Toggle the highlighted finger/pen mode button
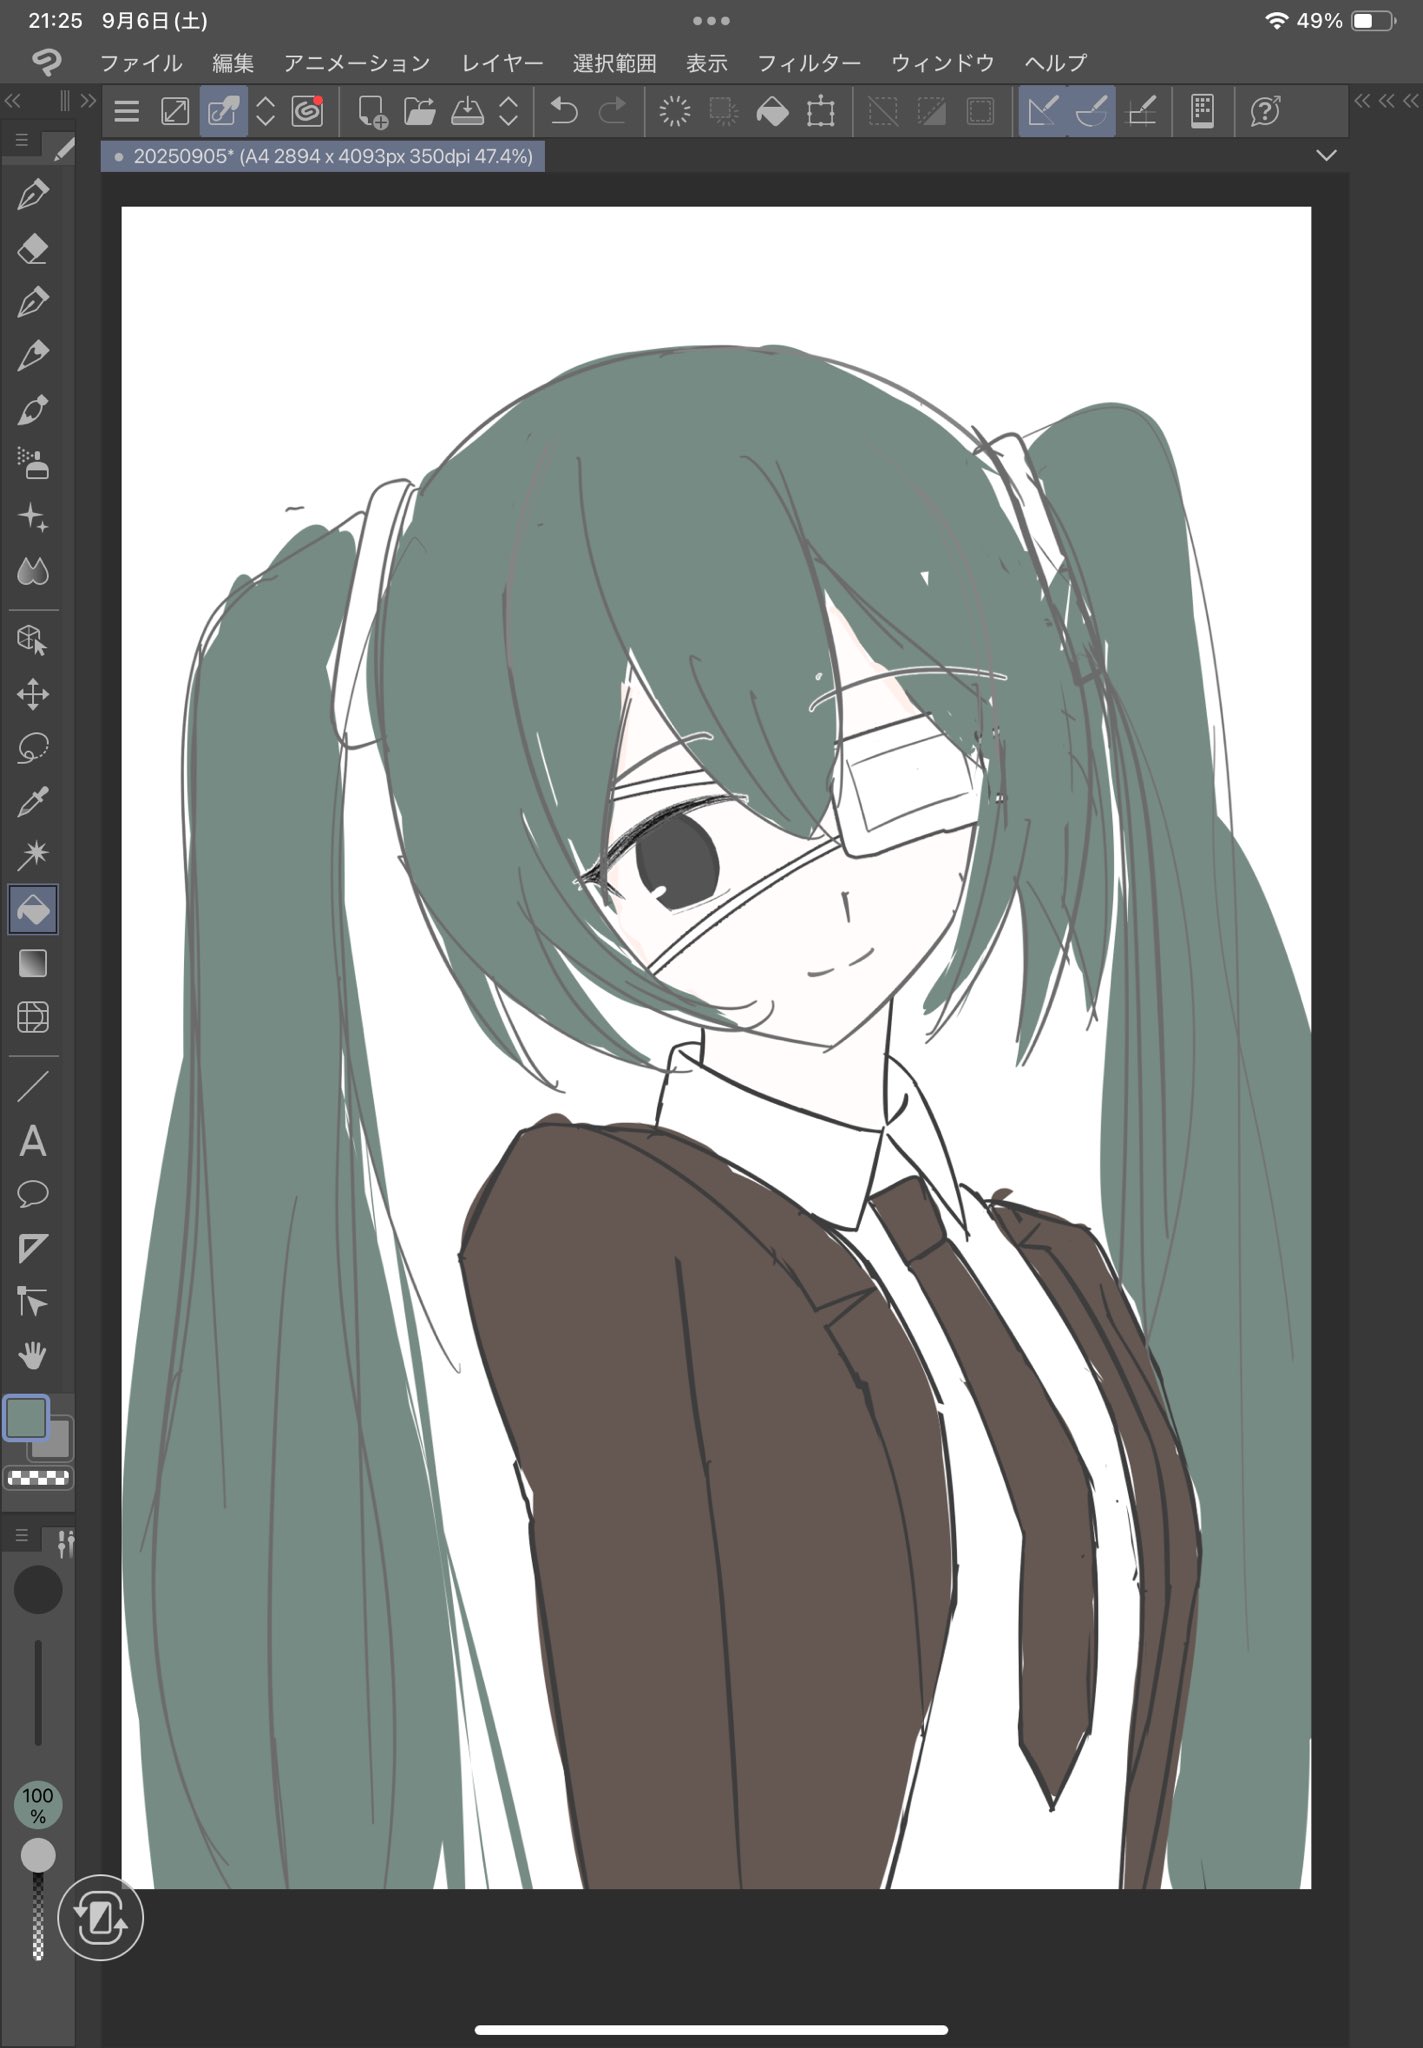Image resolution: width=1423 pixels, height=2048 pixels. [x=223, y=111]
